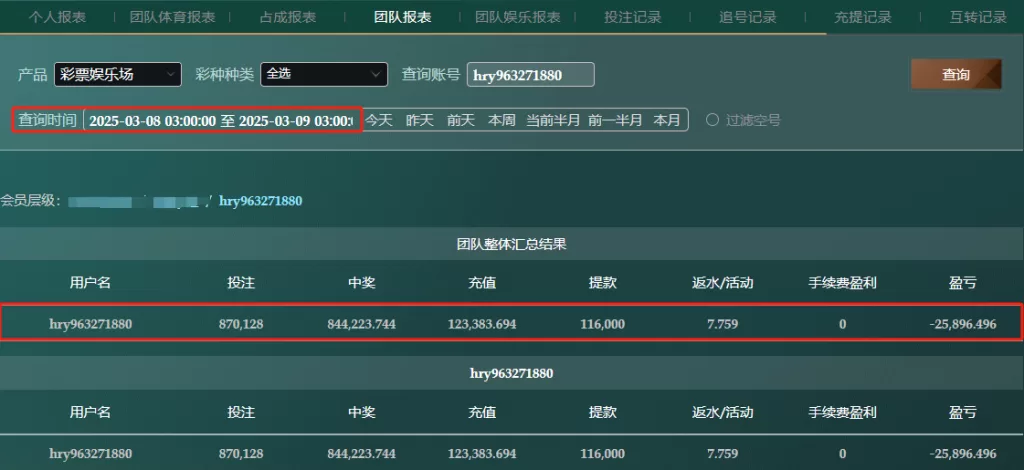Select the 占成报表 tab
1024x470 pixels.
[288, 17]
